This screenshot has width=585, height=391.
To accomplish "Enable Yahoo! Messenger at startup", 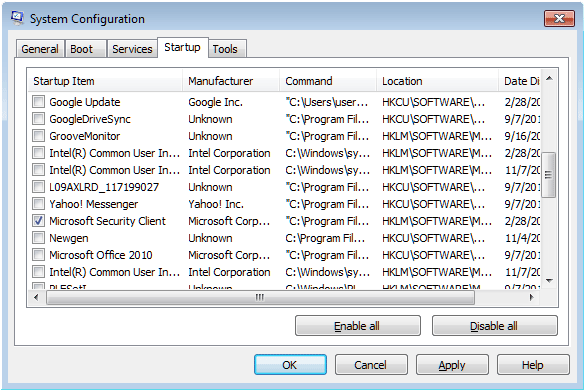I will point(38,204).
